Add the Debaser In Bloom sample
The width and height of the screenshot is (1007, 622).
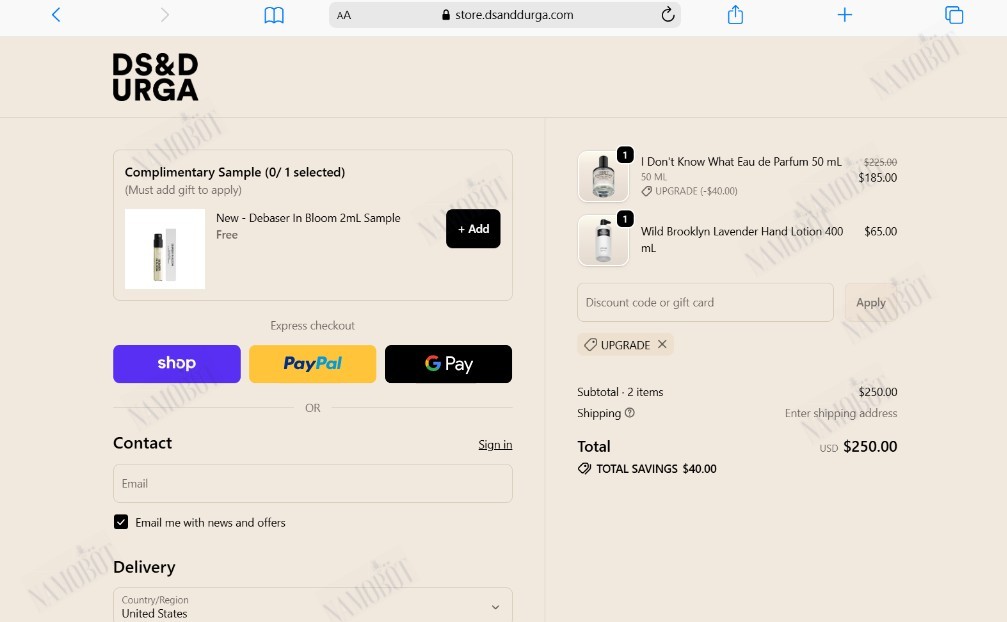(473, 229)
